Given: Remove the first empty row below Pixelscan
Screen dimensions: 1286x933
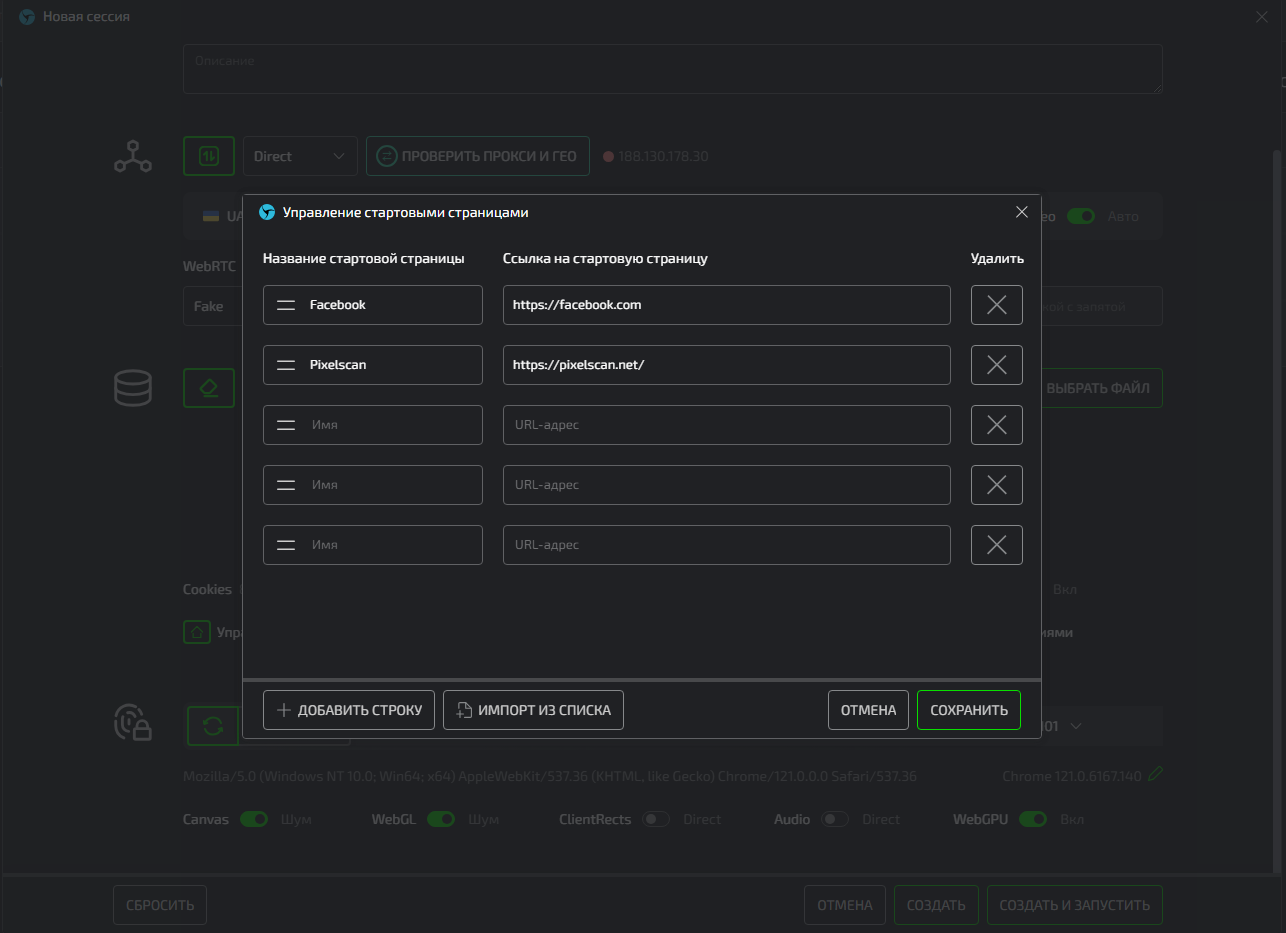Looking at the screenshot, I should click(997, 425).
